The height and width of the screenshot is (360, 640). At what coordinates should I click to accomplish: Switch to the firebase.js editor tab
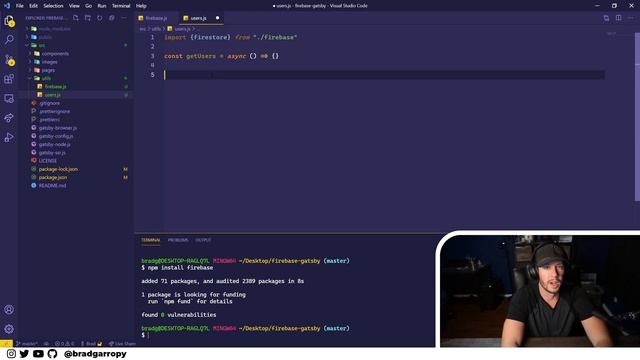tap(156, 18)
